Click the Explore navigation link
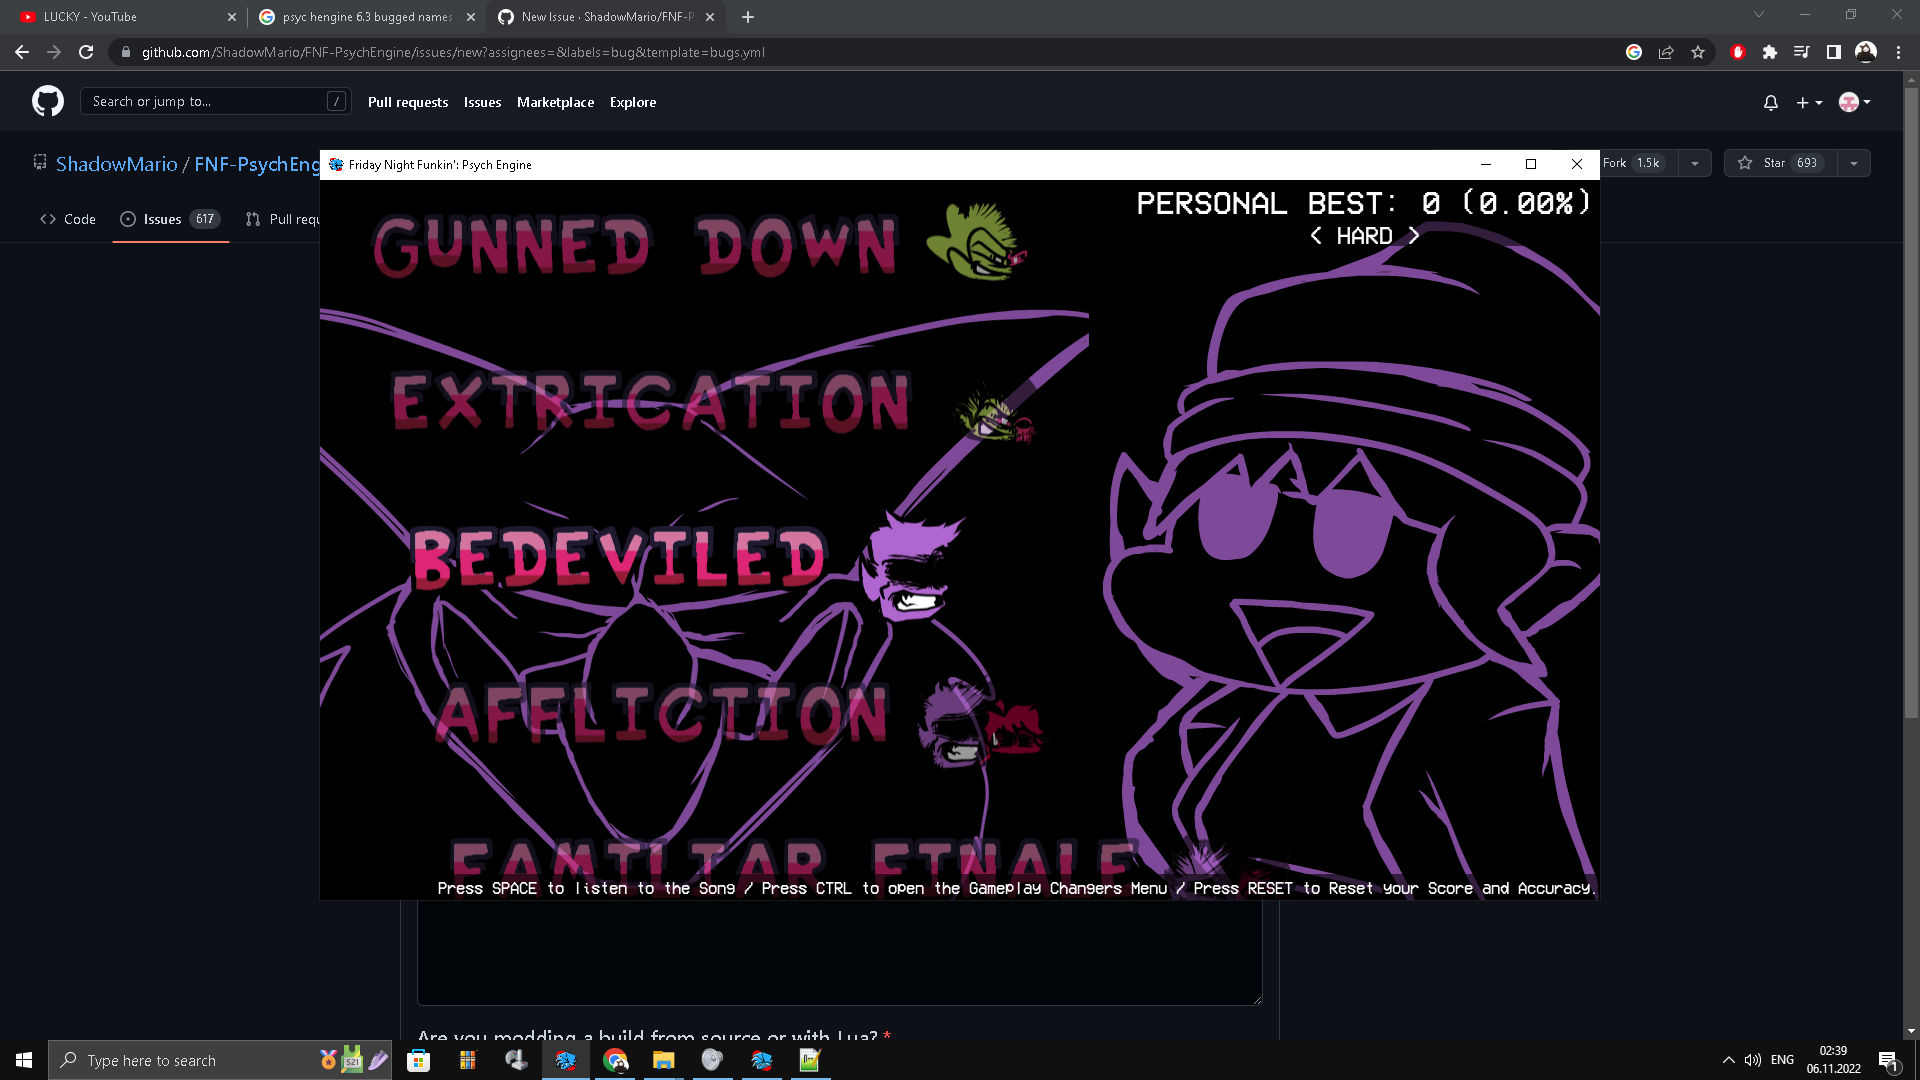The image size is (1920, 1080). click(632, 102)
